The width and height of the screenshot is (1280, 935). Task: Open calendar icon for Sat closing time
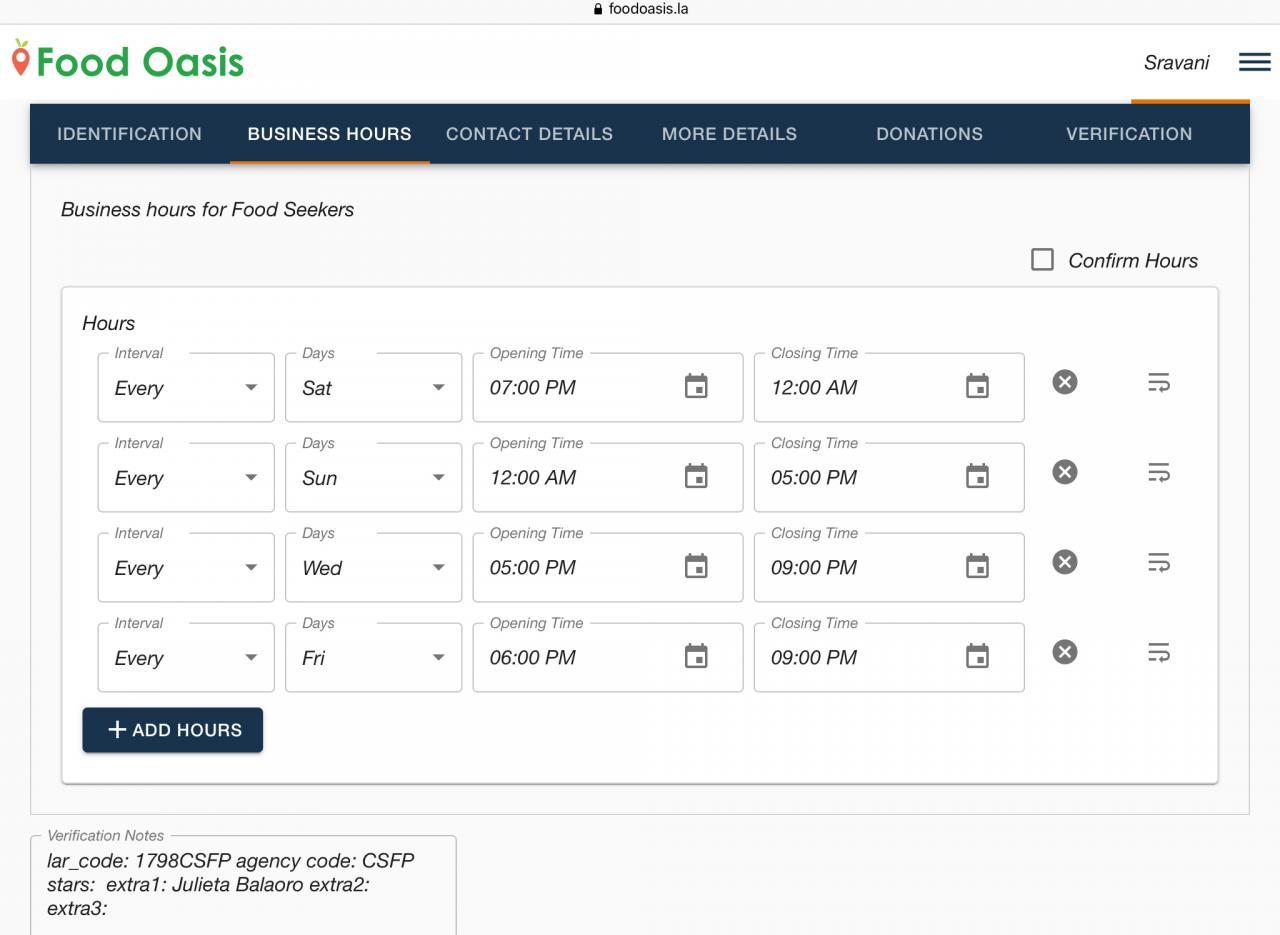pos(977,386)
